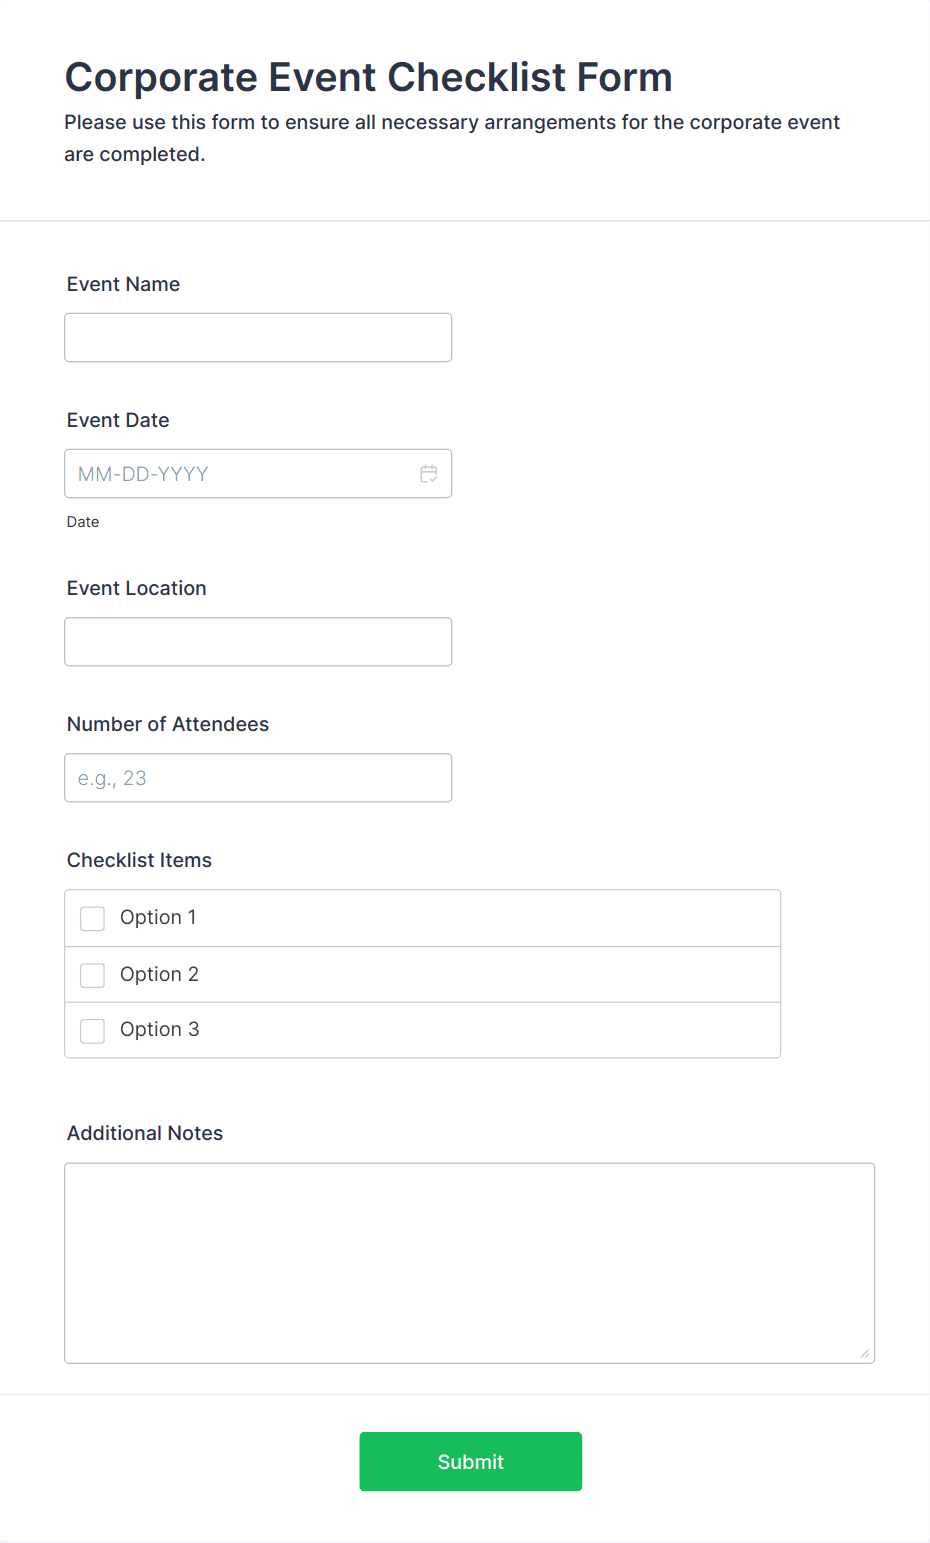Enable the Option 3 checkbox
The image size is (930, 1543).
click(93, 1031)
